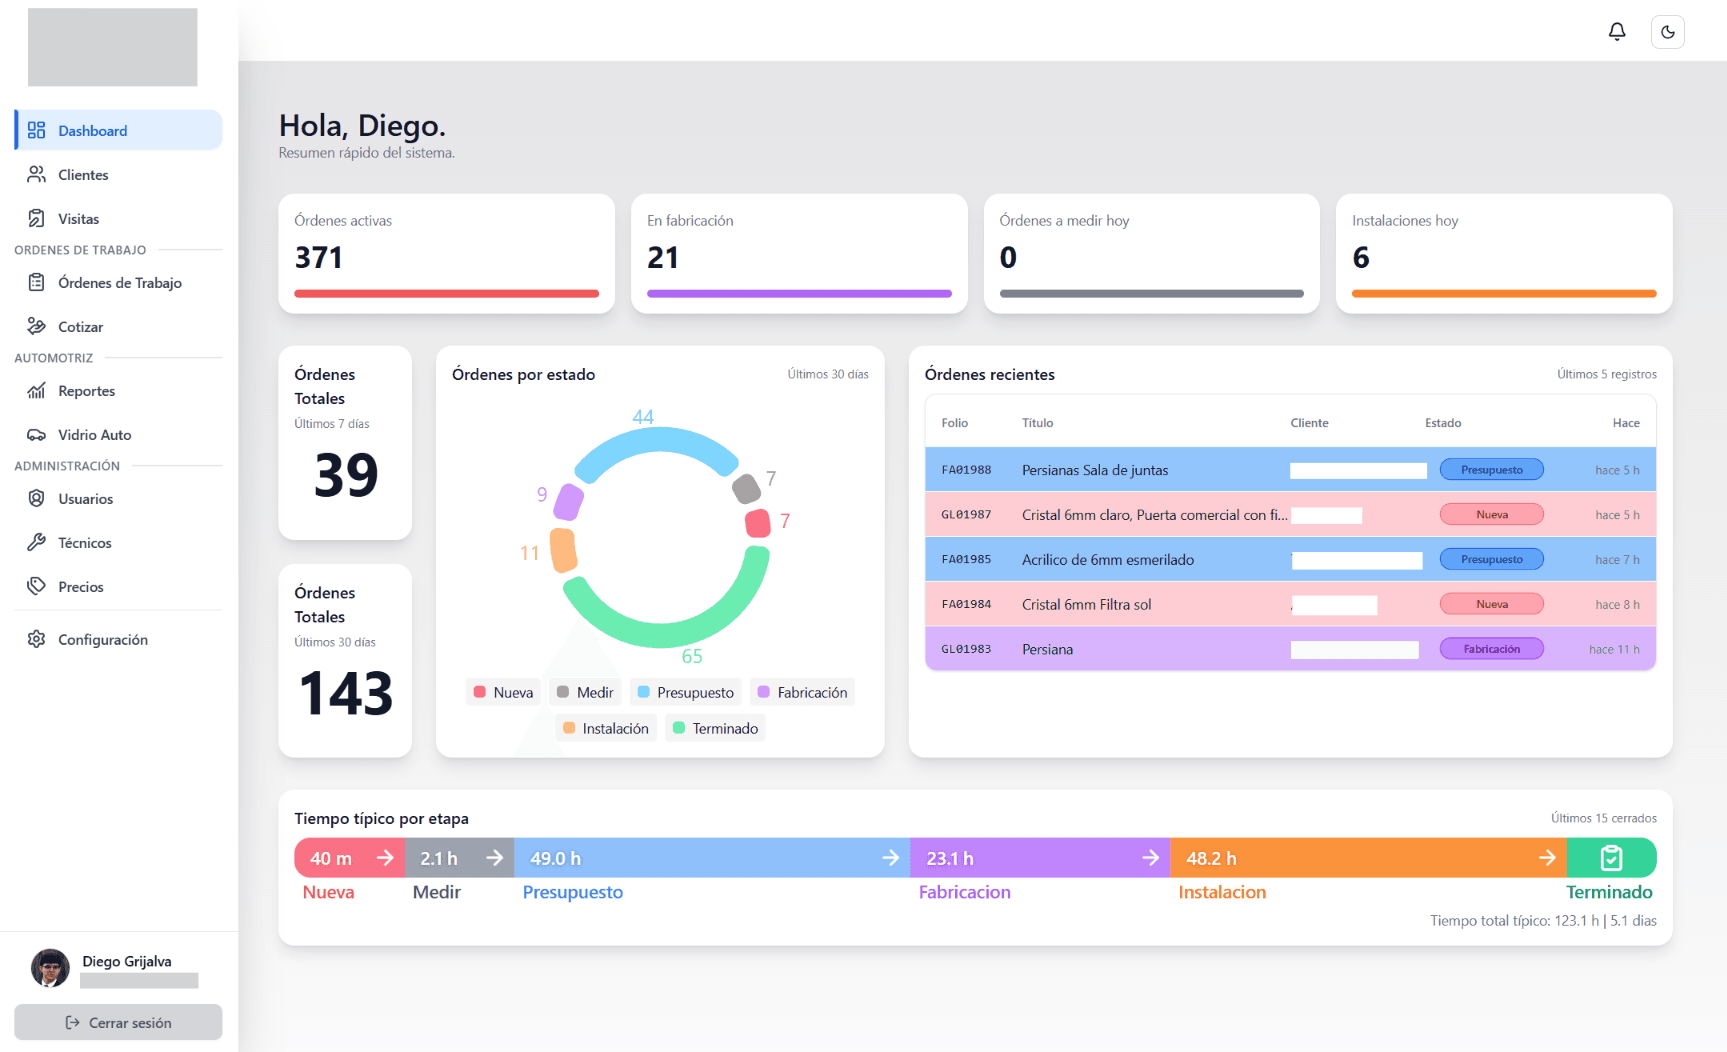Viewport: 1727px width, 1052px height.
Task: Click the Reportes chart icon
Action: (36, 391)
